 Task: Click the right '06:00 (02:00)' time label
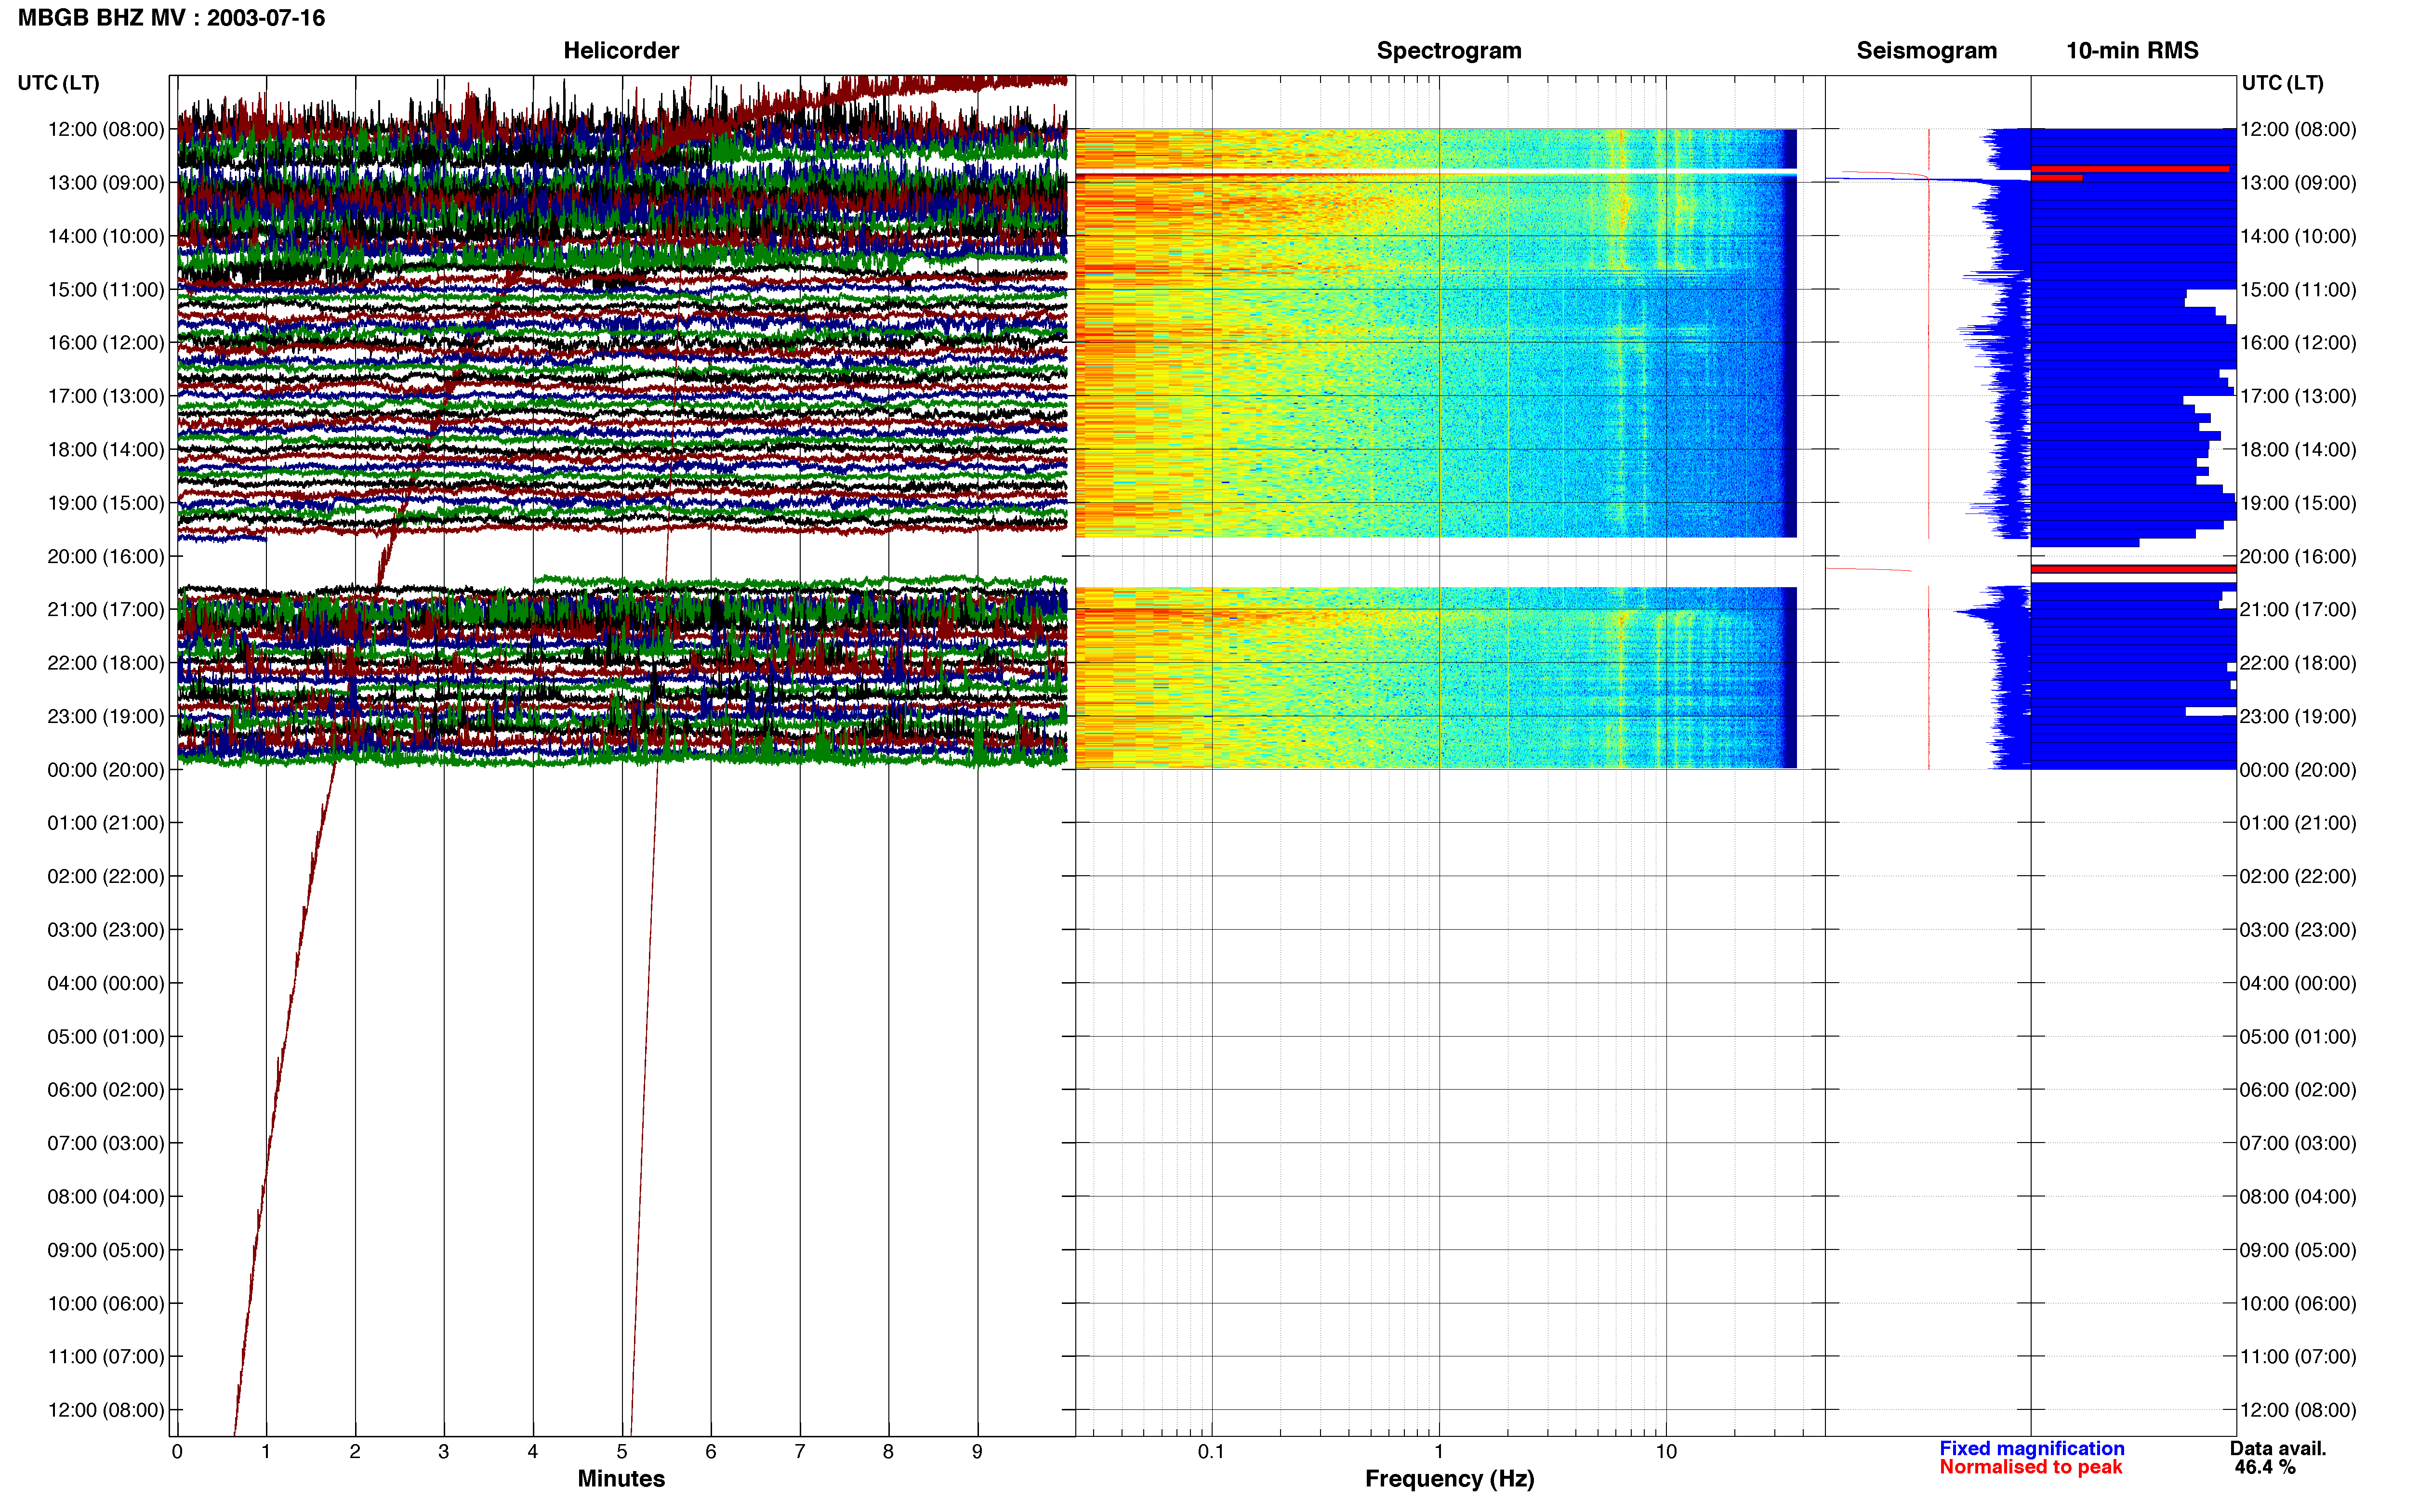2298,1090
